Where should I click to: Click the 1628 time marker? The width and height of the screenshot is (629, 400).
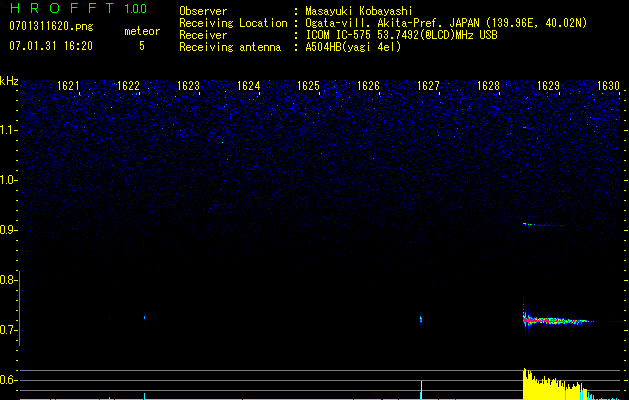coord(489,86)
